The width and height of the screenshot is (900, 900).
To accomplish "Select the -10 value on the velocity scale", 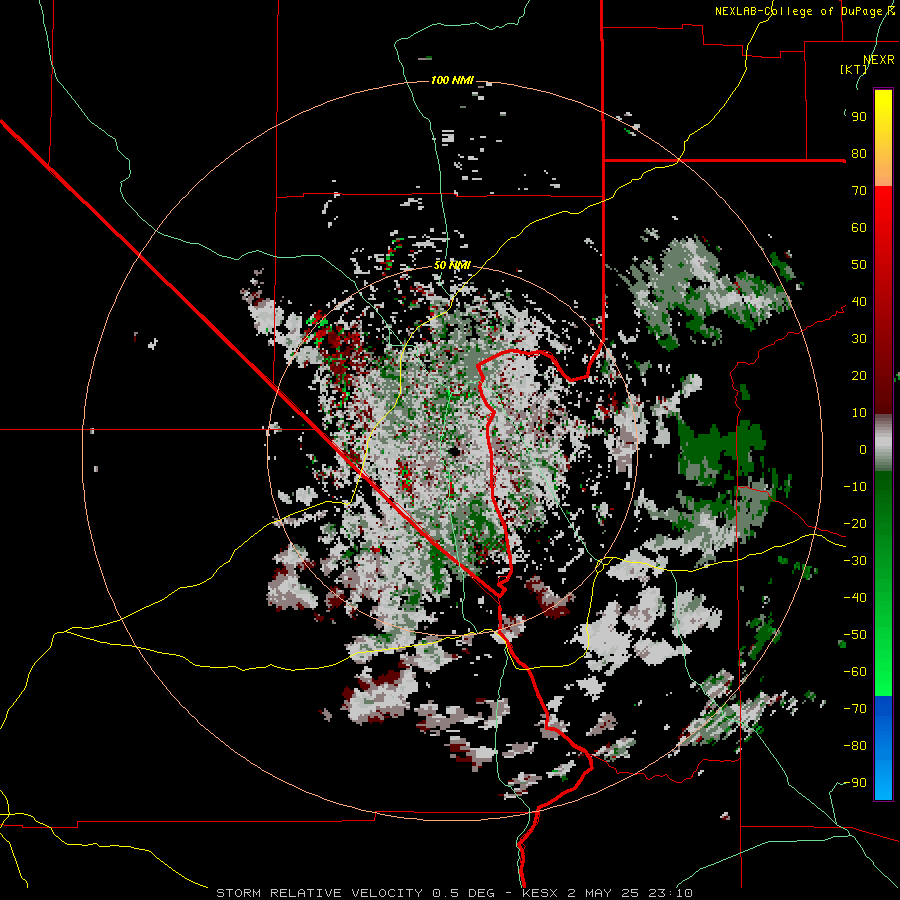I will pos(855,487).
